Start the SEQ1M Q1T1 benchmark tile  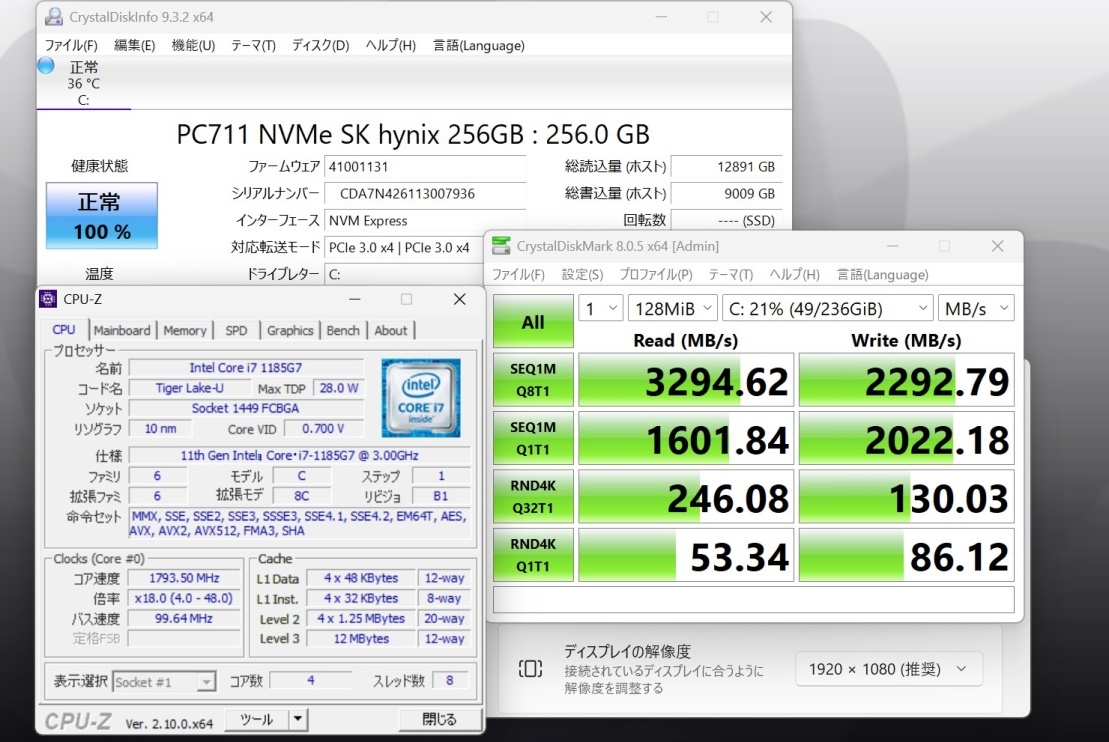(x=532, y=437)
